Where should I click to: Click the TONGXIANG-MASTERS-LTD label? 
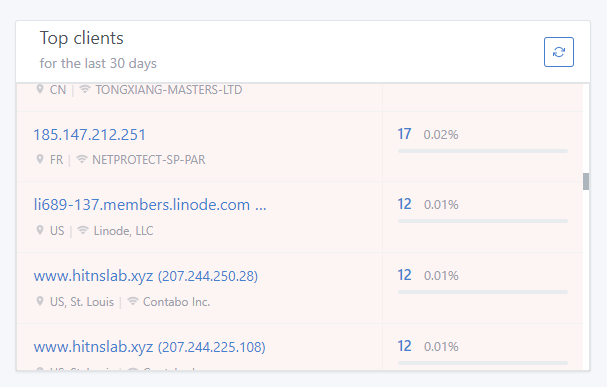coord(169,90)
